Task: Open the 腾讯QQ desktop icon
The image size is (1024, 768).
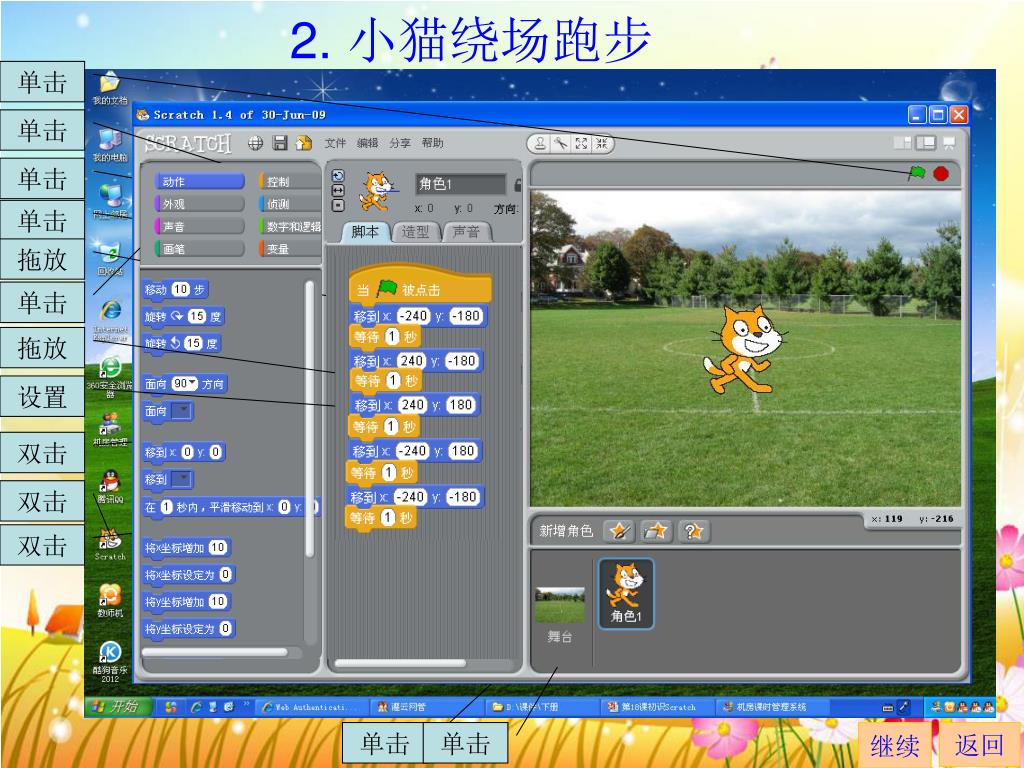Action: tap(110, 487)
